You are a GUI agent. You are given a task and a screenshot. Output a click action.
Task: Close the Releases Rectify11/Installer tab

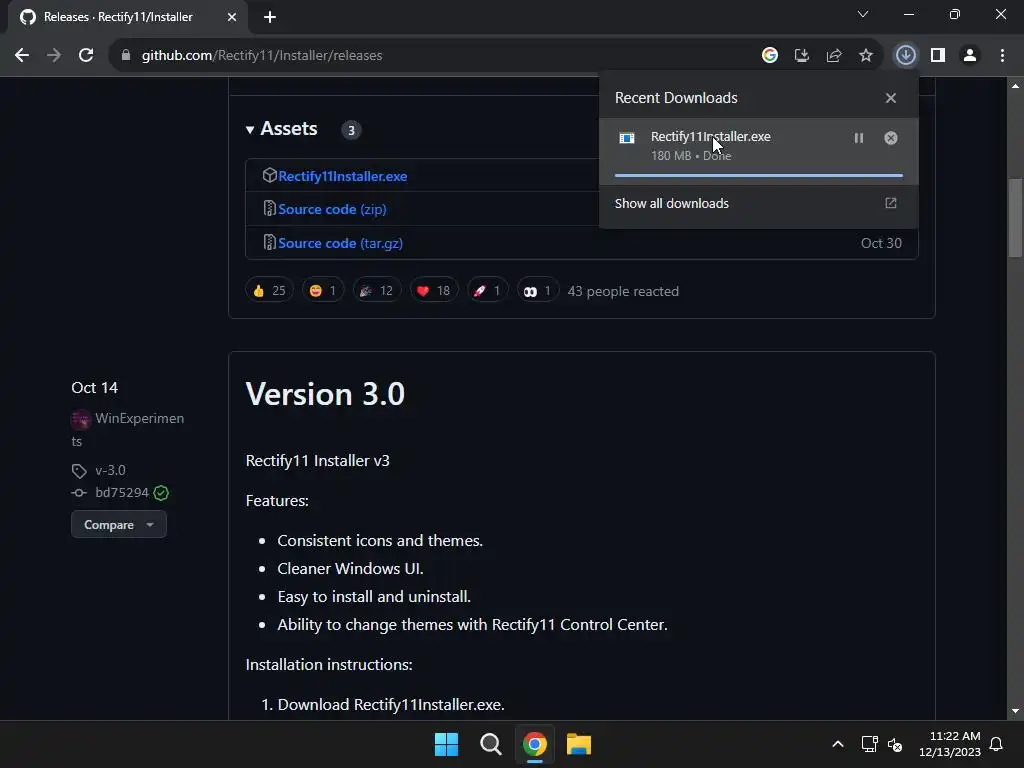(x=232, y=17)
